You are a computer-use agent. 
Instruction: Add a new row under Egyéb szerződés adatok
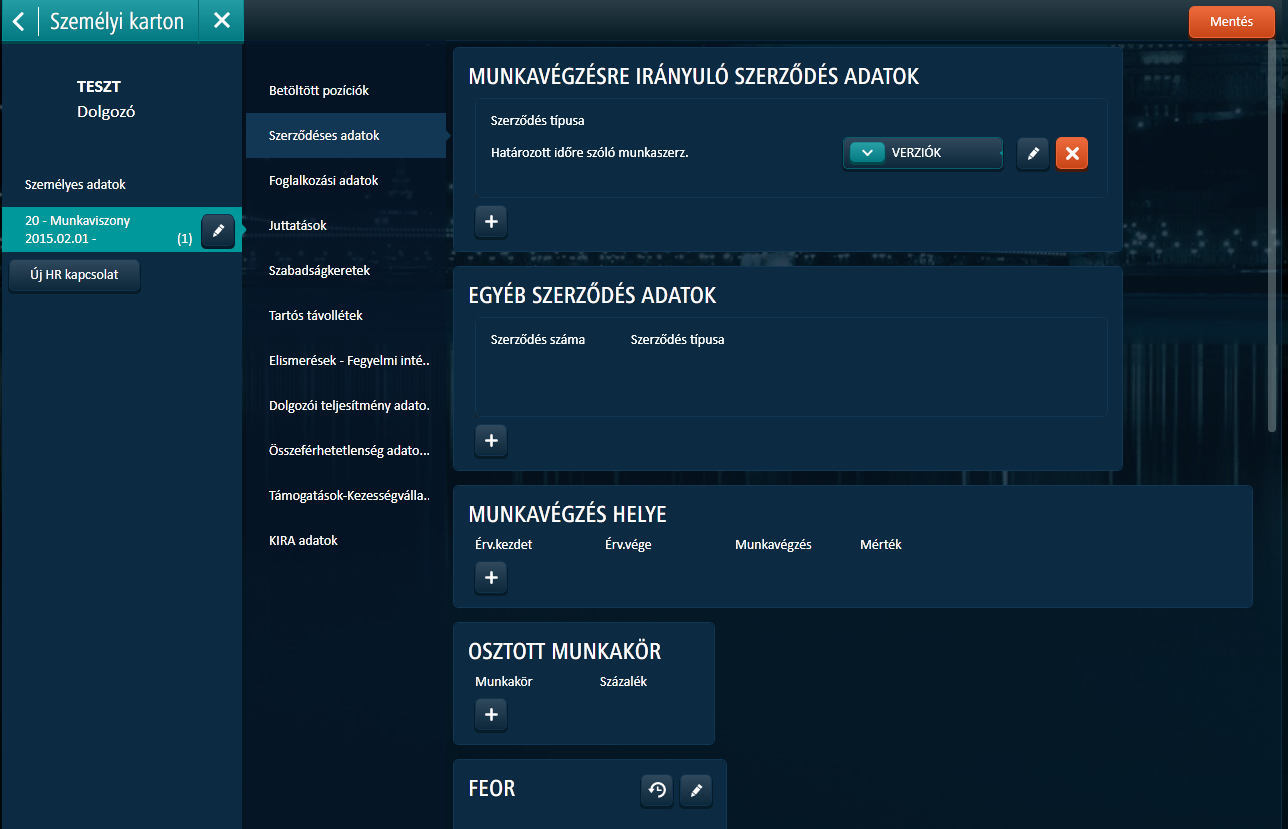[x=491, y=440]
